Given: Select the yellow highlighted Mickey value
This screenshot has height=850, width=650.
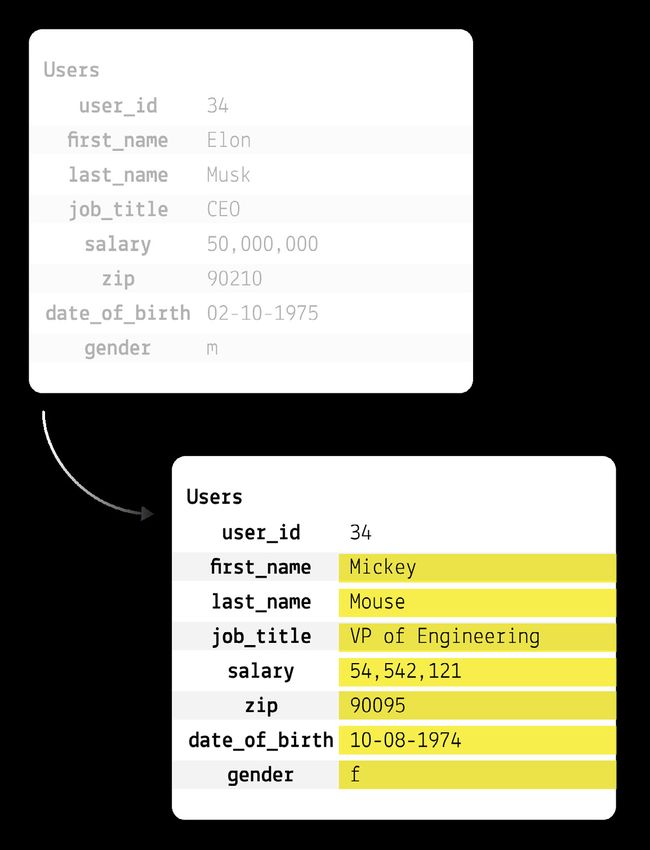Looking at the screenshot, I should click(477, 568).
